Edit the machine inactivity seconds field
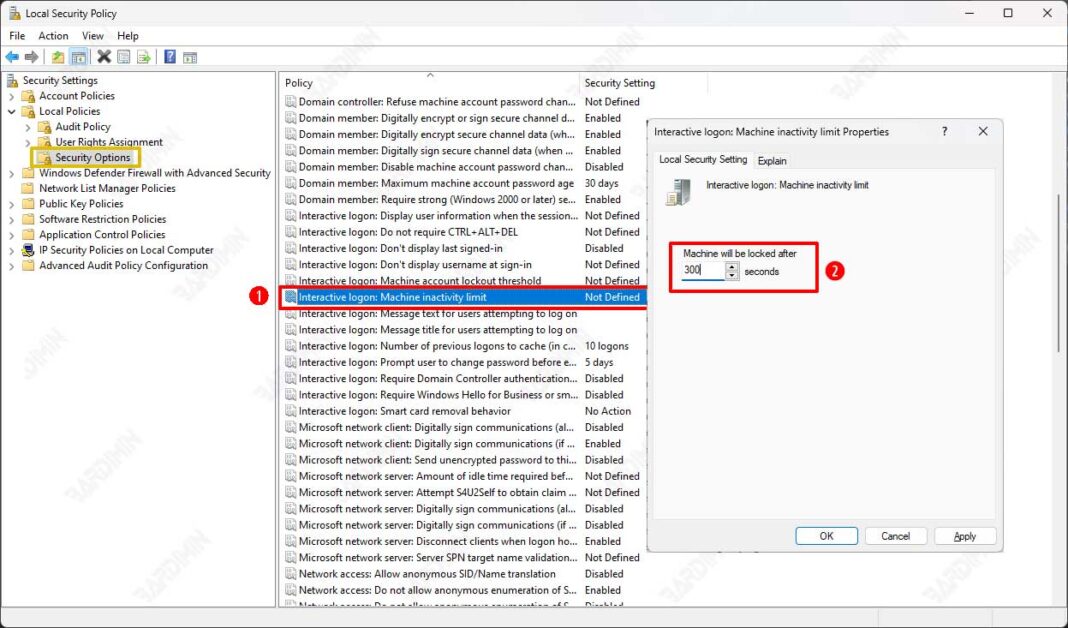1068x628 pixels. [x=700, y=268]
